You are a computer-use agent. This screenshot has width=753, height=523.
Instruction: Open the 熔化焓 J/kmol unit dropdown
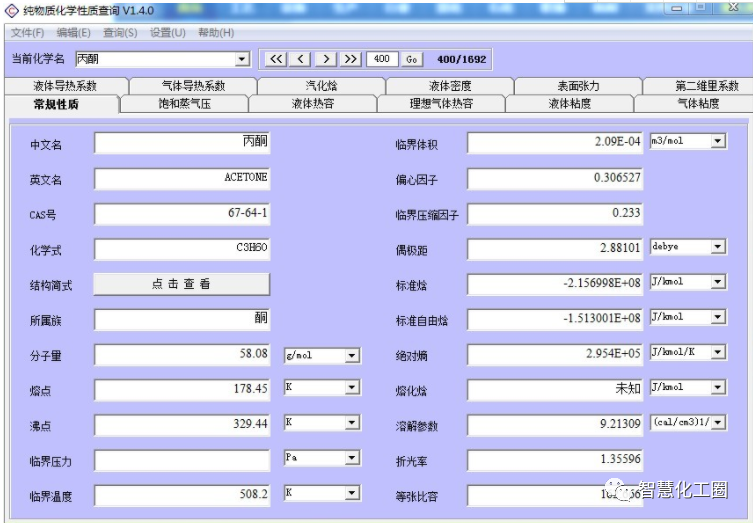(x=717, y=387)
